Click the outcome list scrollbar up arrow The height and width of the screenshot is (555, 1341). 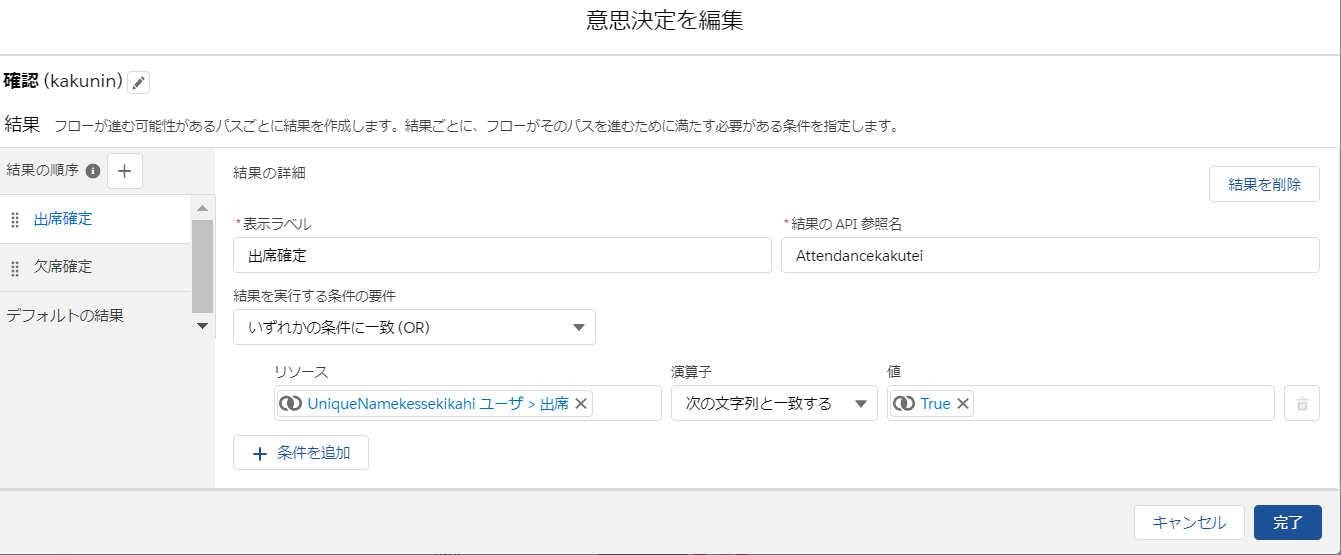pos(202,208)
